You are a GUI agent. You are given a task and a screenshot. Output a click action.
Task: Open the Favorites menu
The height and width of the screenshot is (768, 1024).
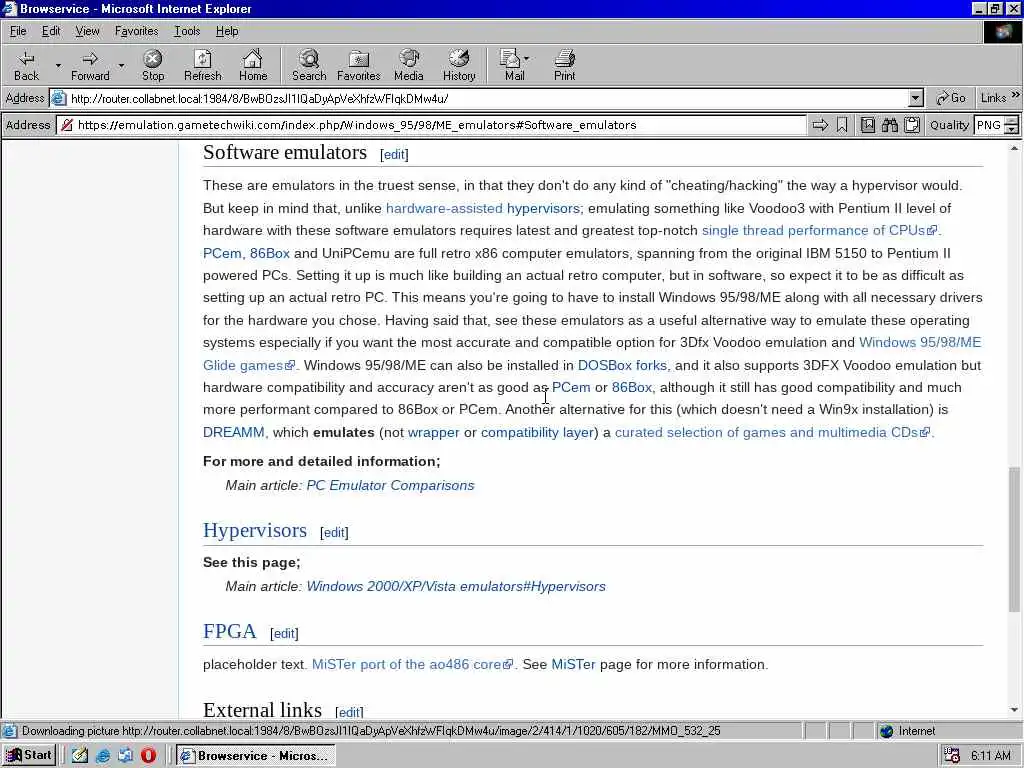click(136, 31)
